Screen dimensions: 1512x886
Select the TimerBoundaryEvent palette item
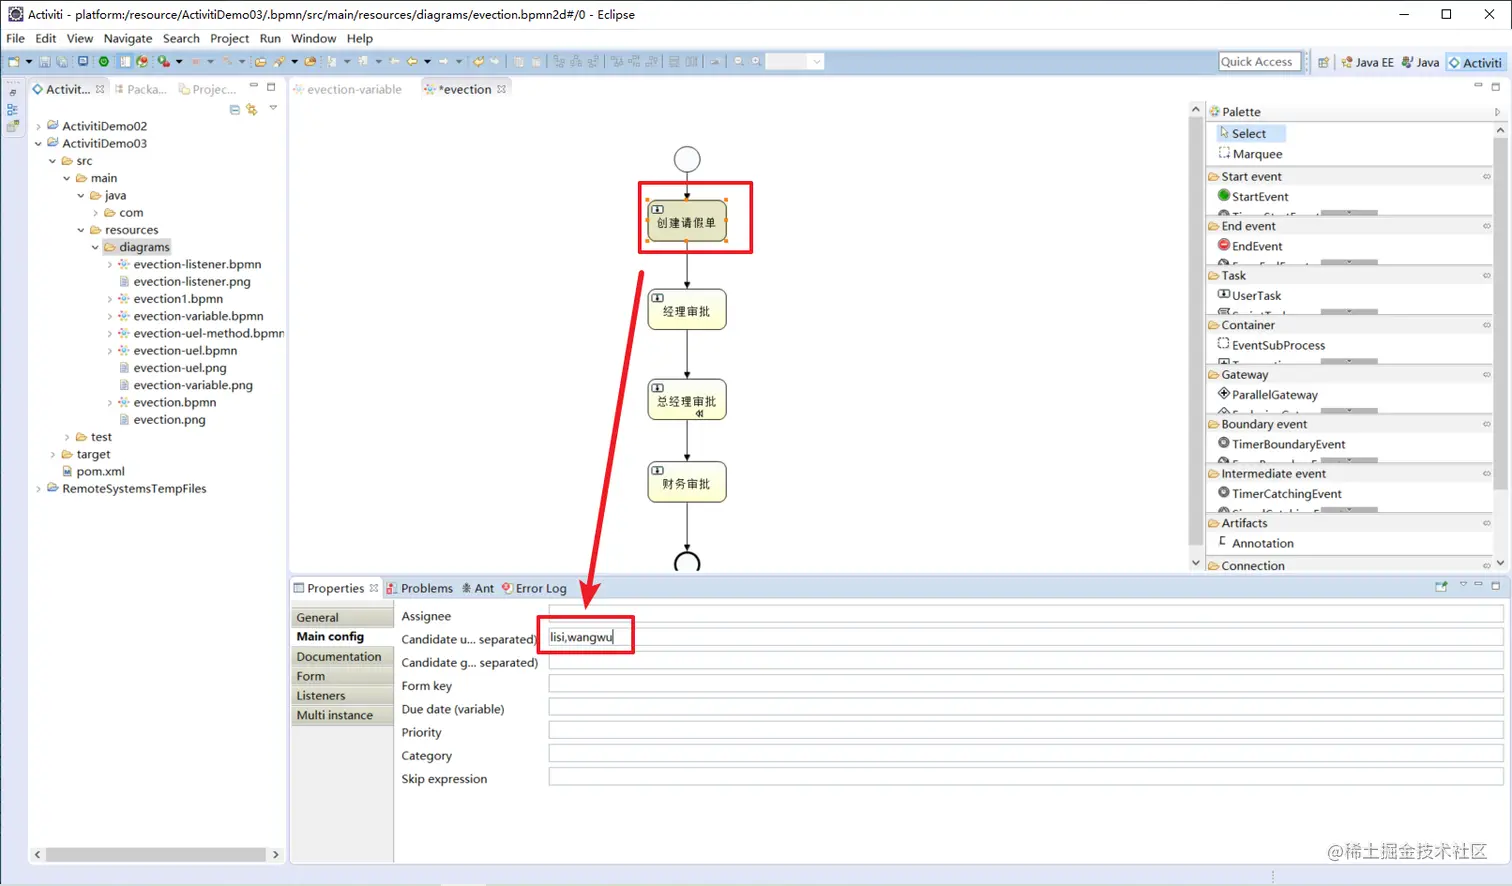pyautogui.click(x=1281, y=444)
